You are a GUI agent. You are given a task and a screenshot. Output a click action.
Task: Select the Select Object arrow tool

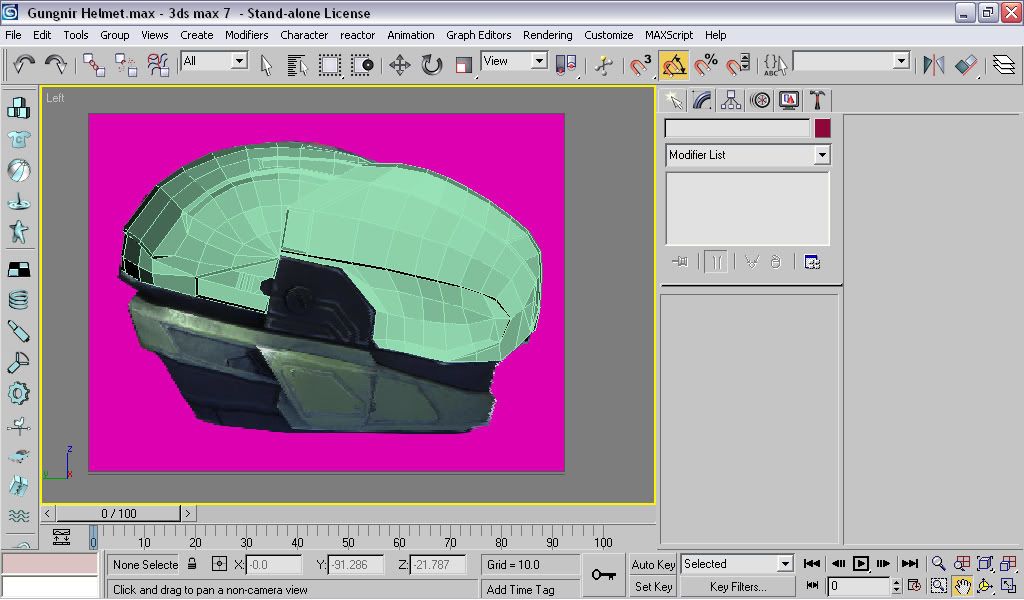coord(266,65)
